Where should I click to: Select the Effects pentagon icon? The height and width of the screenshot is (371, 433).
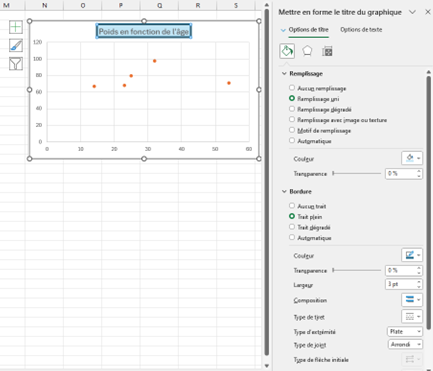tap(307, 51)
